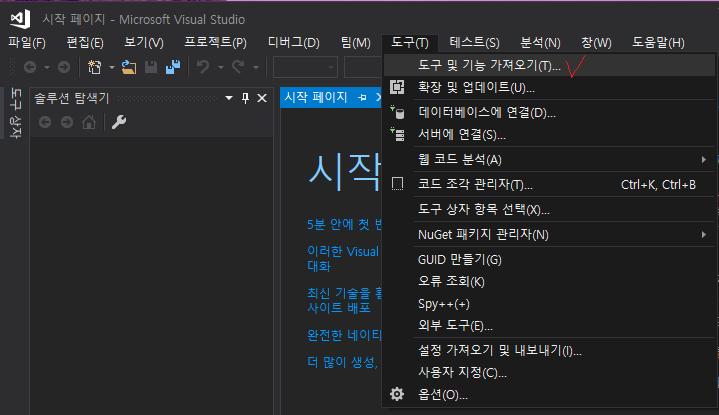The height and width of the screenshot is (415, 719).
Task: Open the '최신 기술을' start page link
Action: (x=344, y=300)
